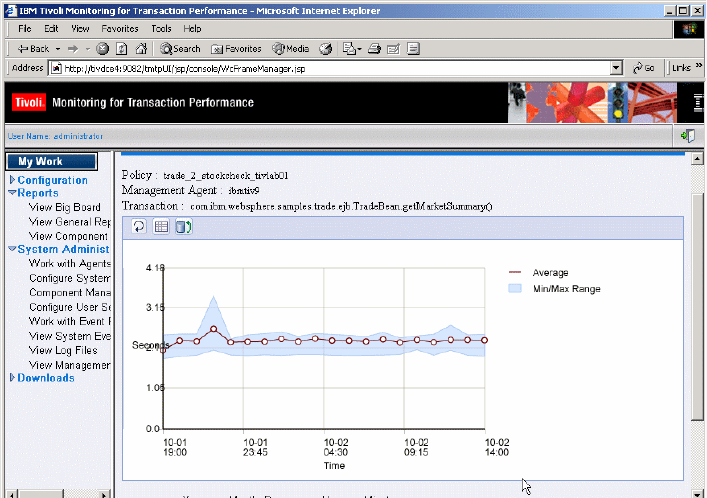Click the browser Stop icon
Viewport: 707px width, 498px height.
[103, 49]
